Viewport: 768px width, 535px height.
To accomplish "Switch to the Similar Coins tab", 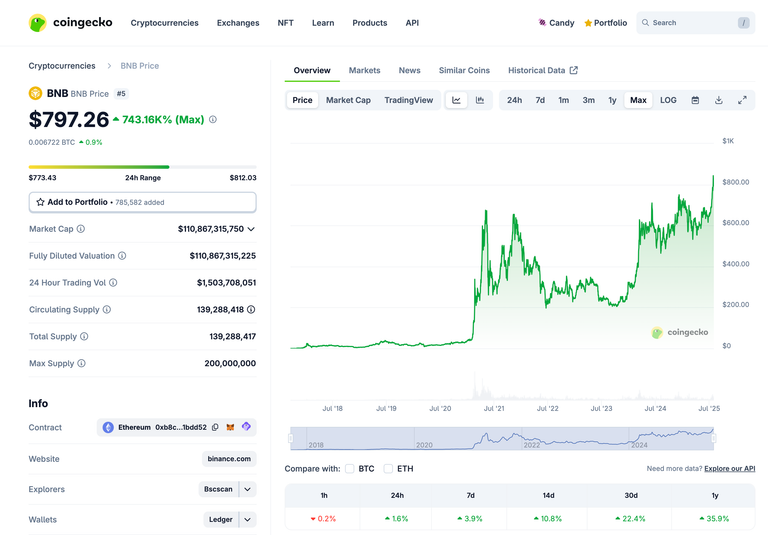I will click(464, 70).
